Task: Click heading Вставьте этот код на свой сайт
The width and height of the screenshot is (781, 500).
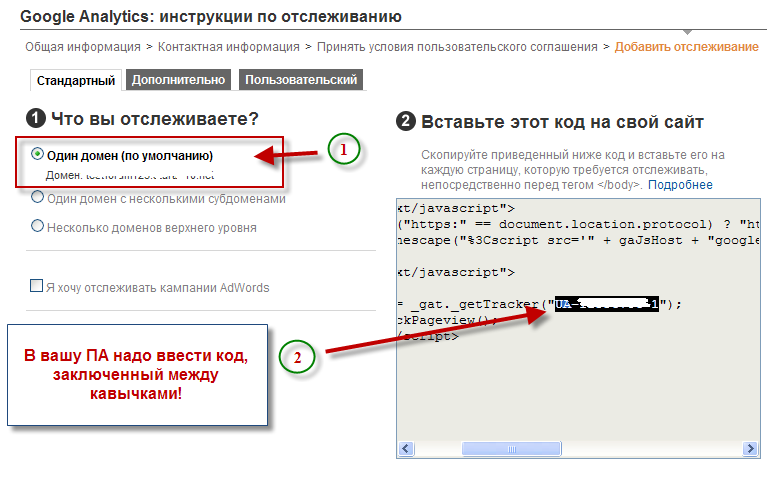Action: click(x=562, y=122)
